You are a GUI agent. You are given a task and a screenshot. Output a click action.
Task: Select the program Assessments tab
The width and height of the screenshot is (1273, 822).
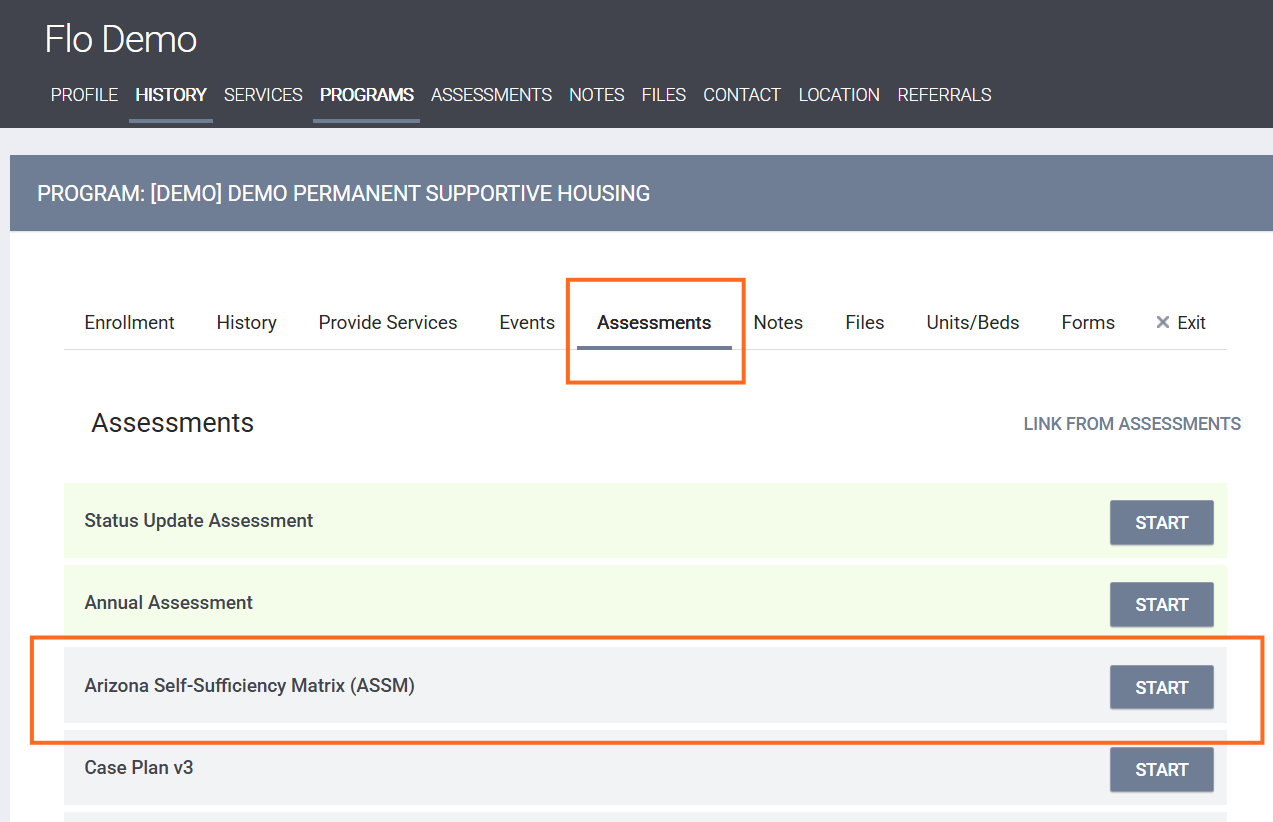pos(654,323)
